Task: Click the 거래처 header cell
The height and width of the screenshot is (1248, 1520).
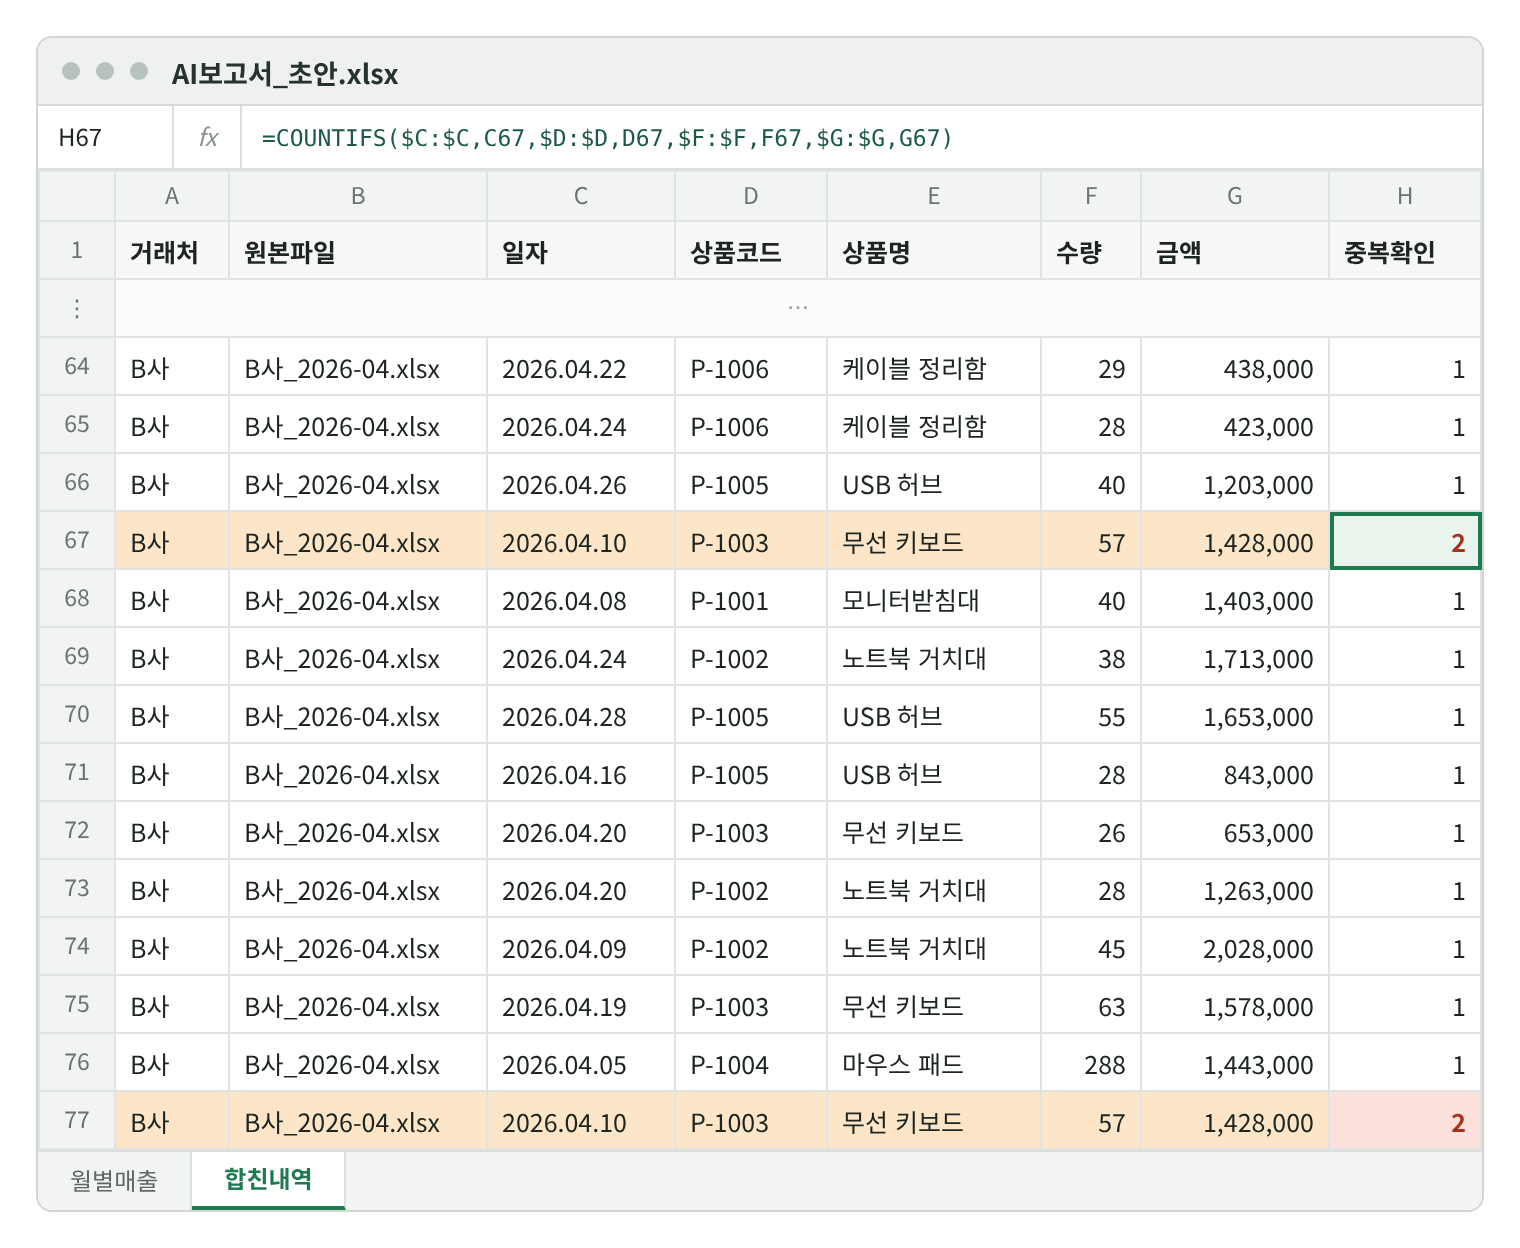Action: 172,250
